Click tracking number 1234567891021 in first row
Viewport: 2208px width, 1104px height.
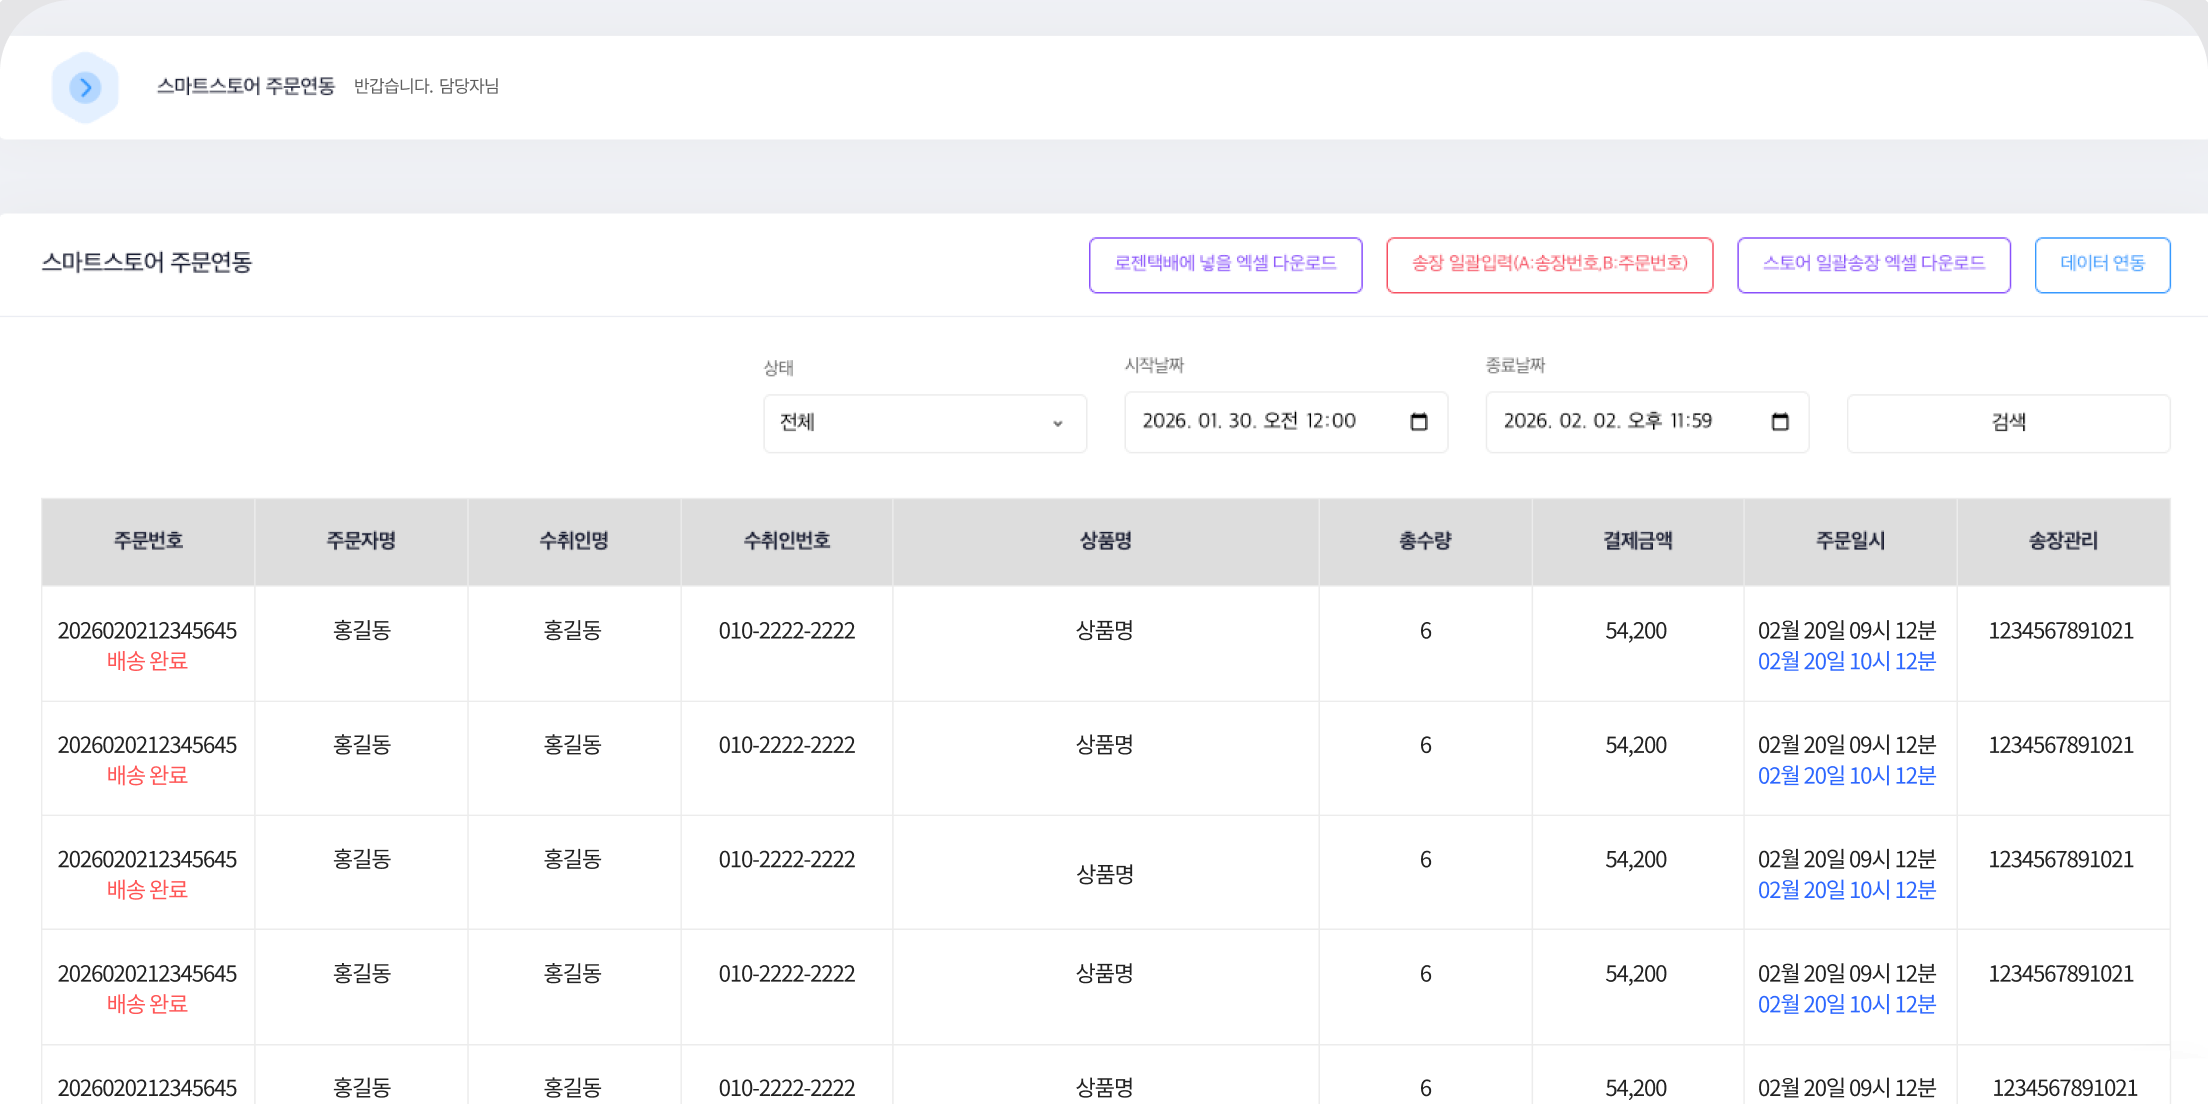pos(2061,631)
